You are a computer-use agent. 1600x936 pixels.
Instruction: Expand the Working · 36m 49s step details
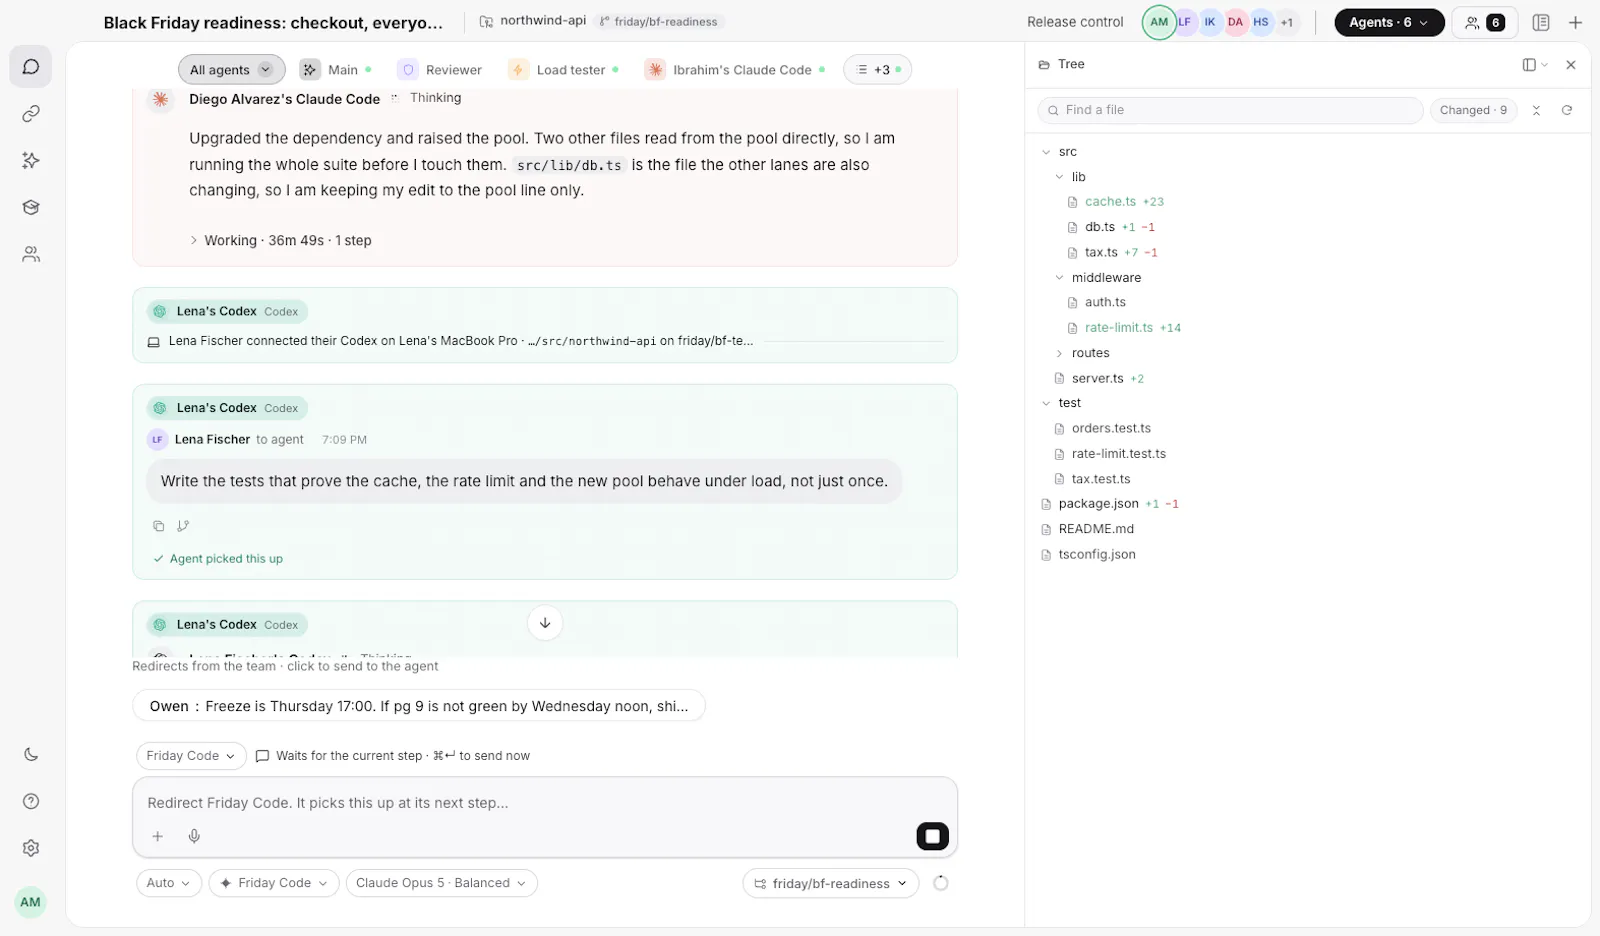pyautogui.click(x=280, y=240)
